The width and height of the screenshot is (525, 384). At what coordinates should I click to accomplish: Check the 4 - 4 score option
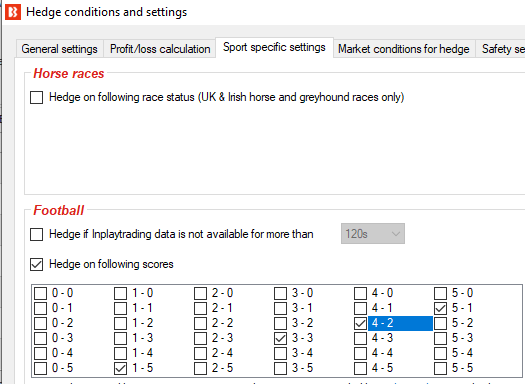pyautogui.click(x=360, y=353)
